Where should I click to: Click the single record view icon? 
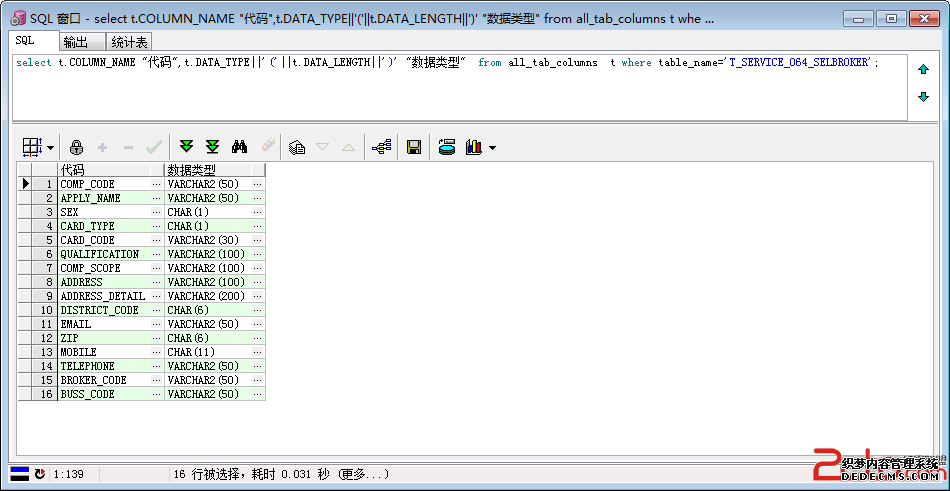(297, 147)
